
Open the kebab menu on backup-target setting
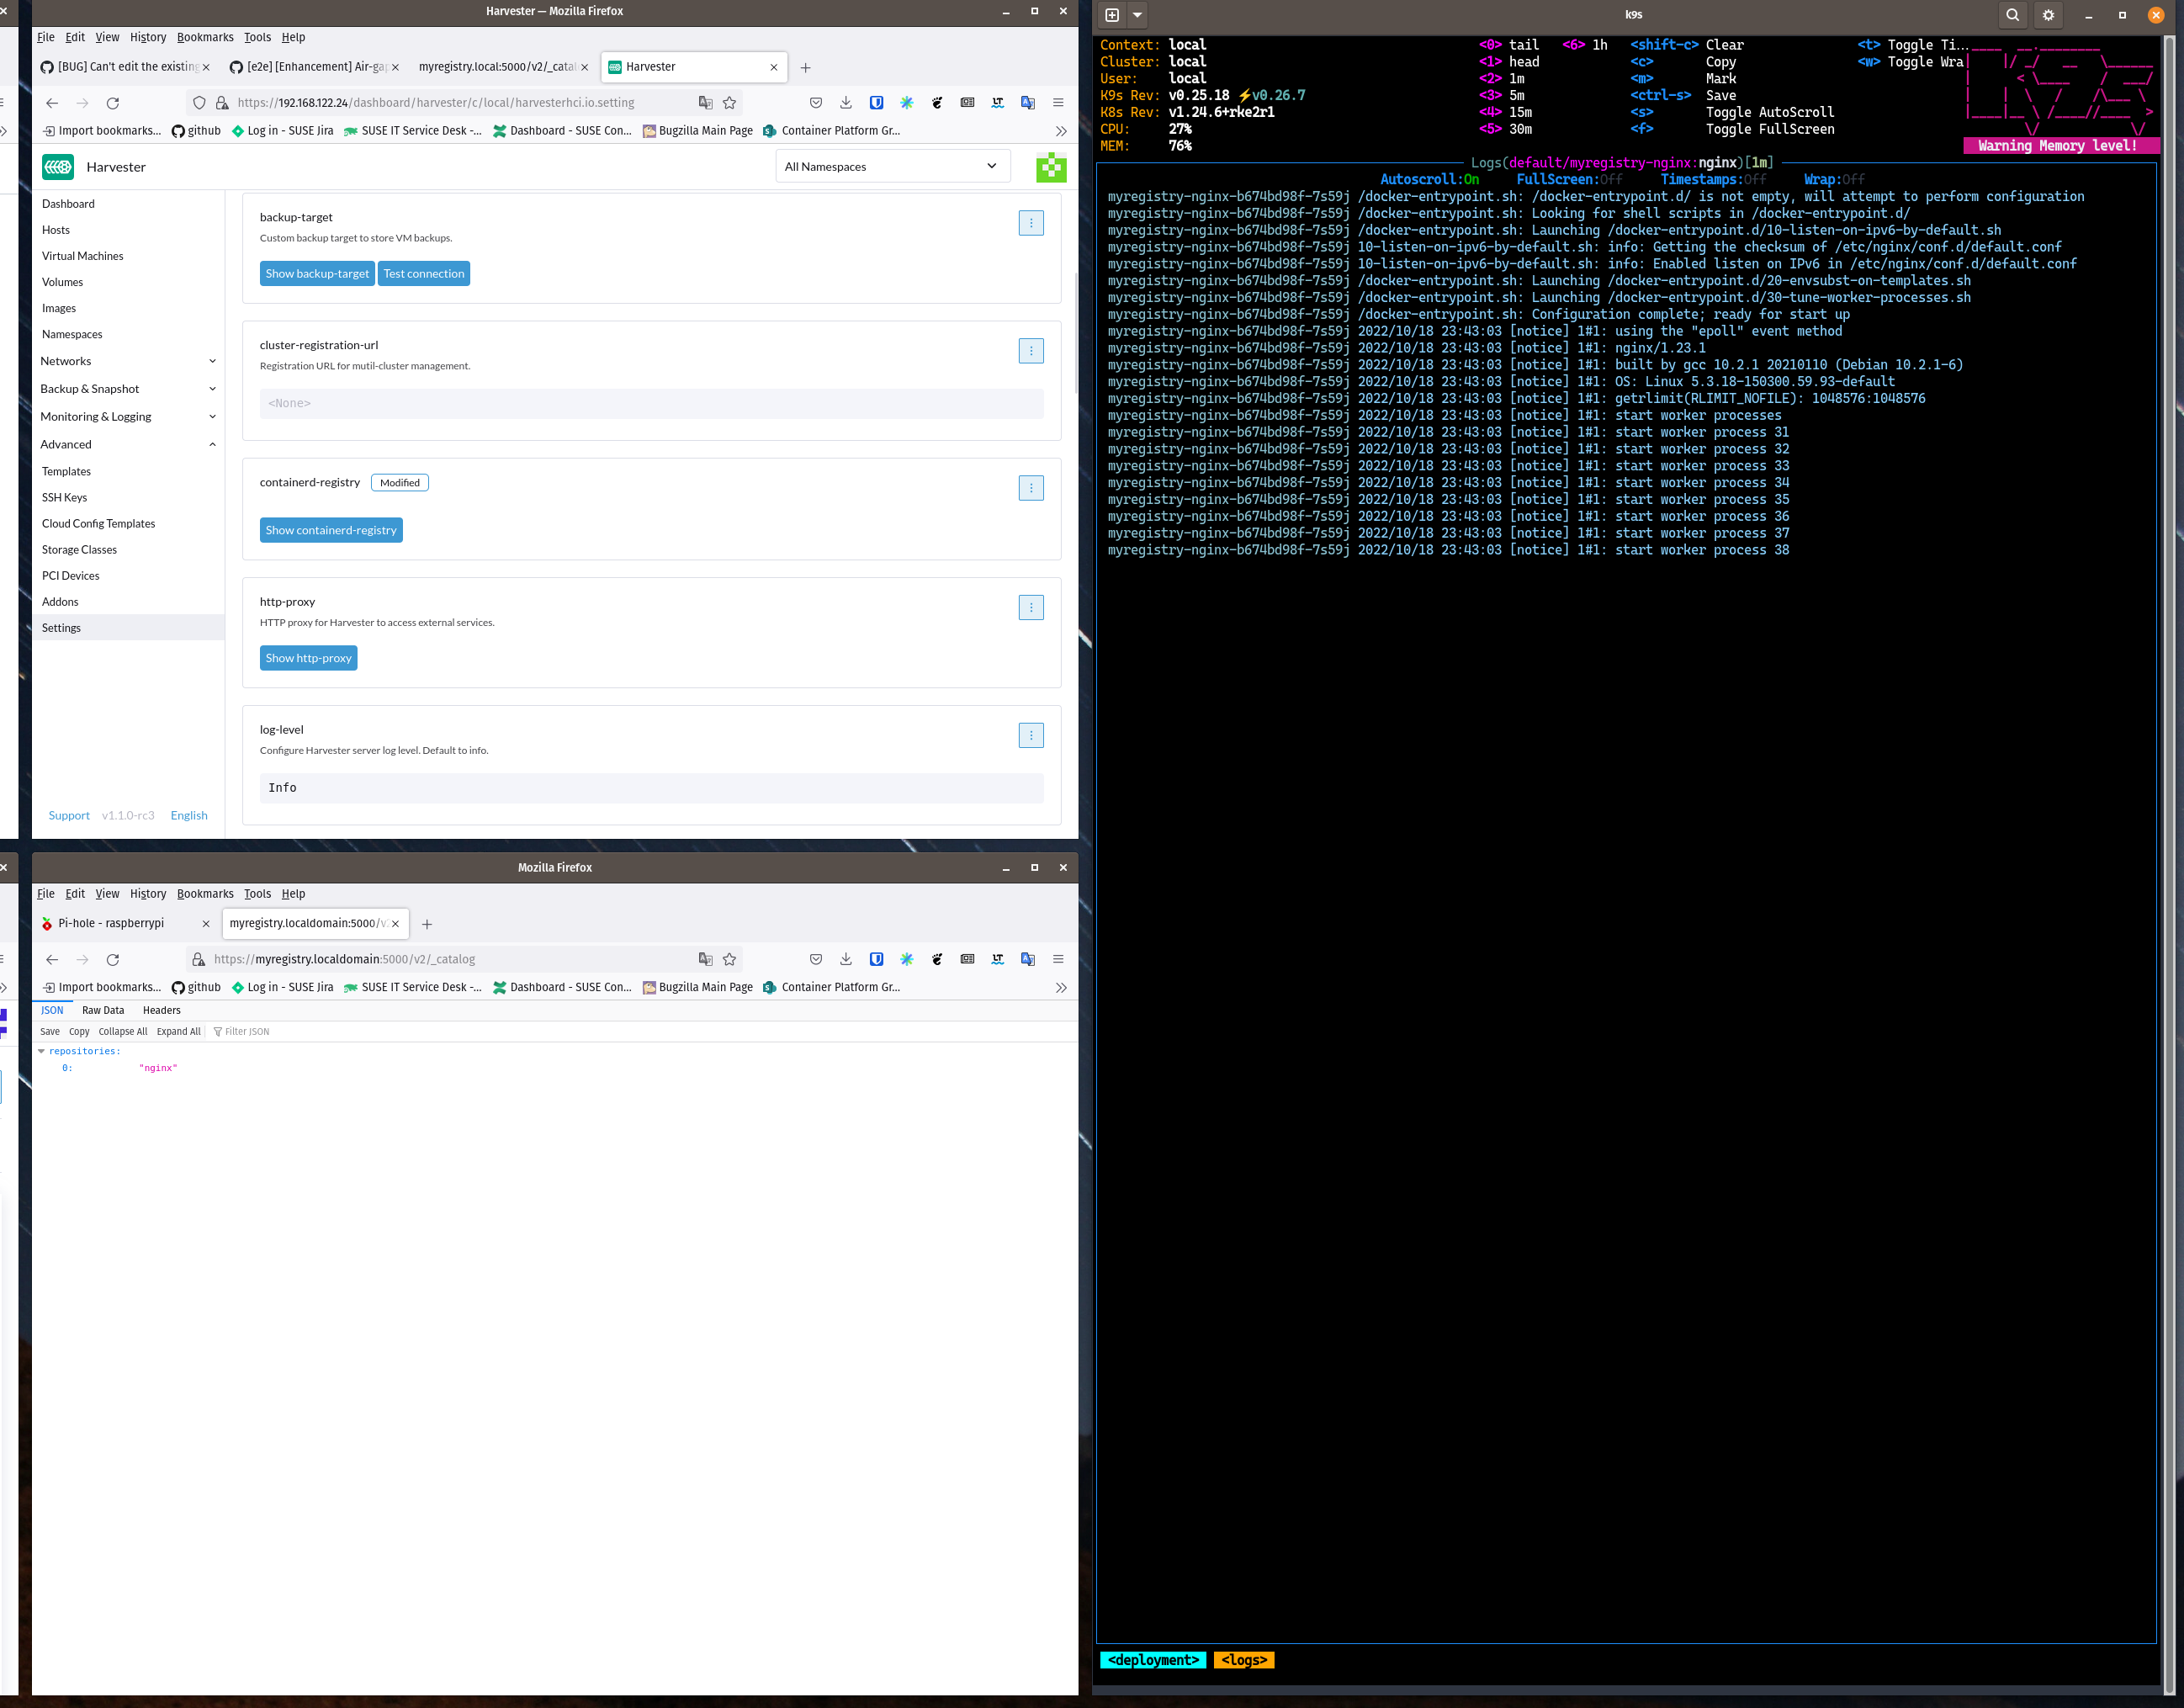tap(1031, 223)
